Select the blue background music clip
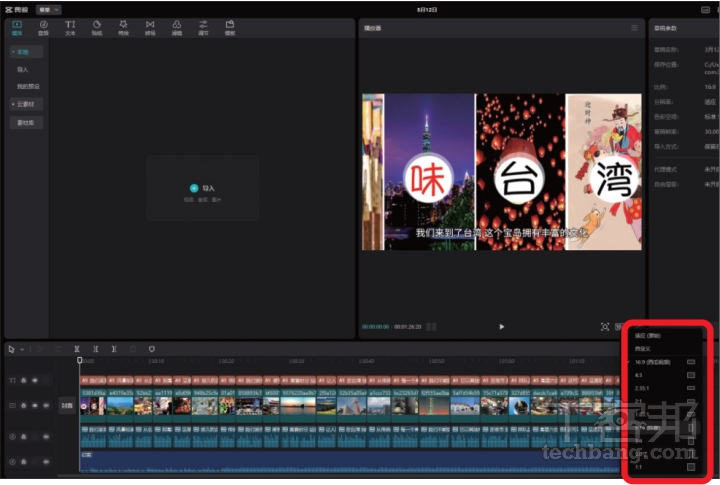This screenshot has height=485, width=720. pos(350,461)
